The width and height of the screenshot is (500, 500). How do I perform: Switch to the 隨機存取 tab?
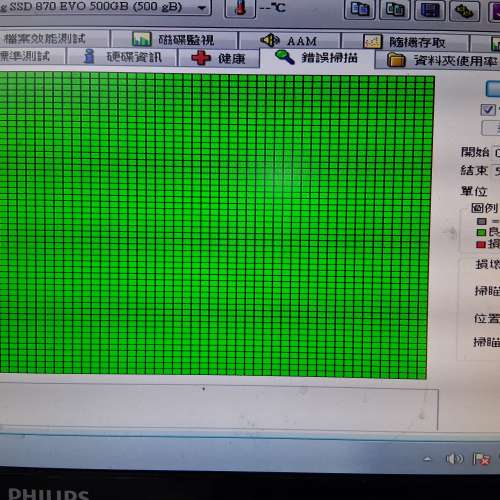coord(405,42)
